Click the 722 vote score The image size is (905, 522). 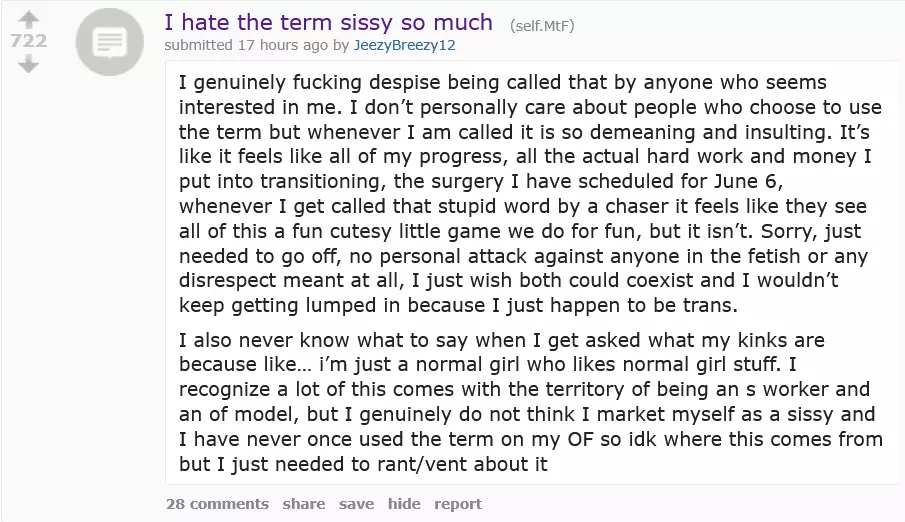pos(28,41)
